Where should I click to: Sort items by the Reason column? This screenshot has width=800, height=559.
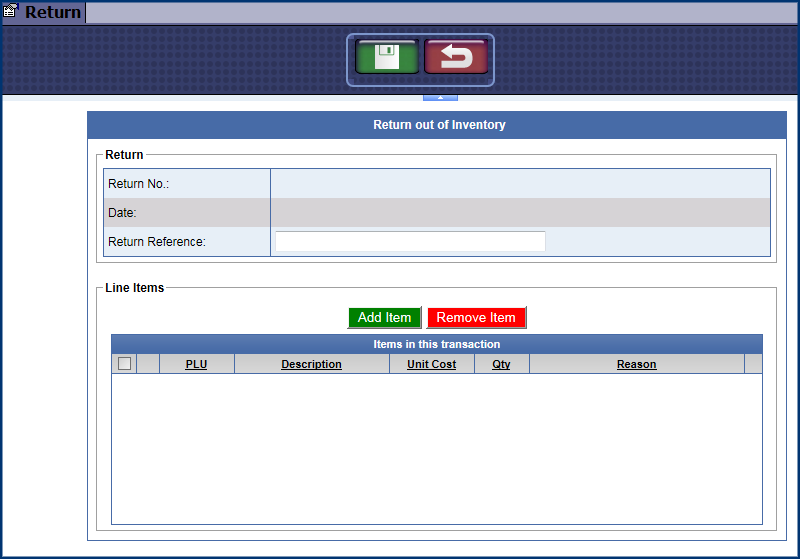(x=636, y=364)
